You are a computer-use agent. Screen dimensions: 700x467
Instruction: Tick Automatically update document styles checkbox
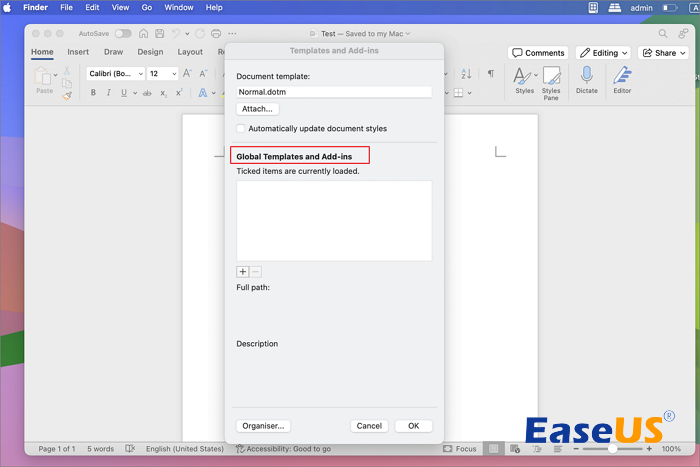click(x=241, y=129)
